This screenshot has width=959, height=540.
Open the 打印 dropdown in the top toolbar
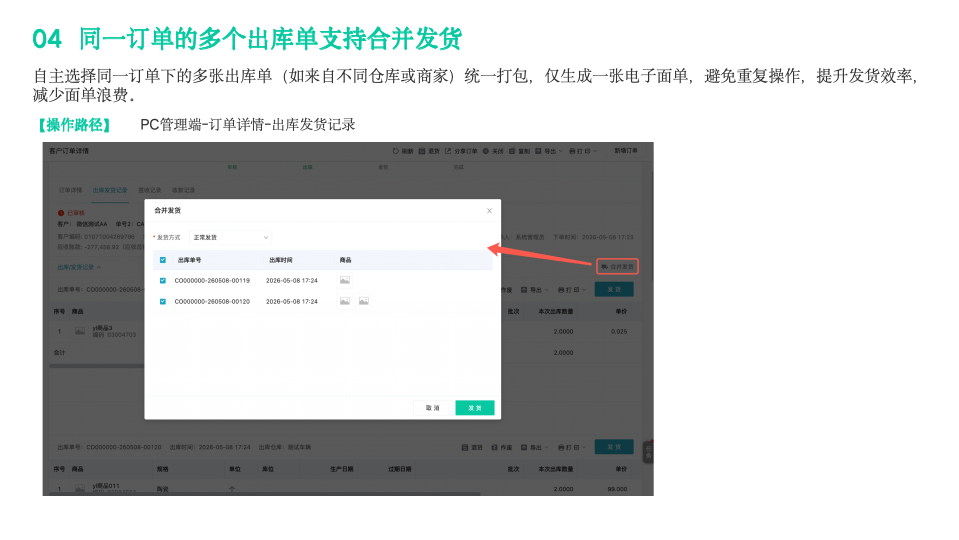click(582, 151)
